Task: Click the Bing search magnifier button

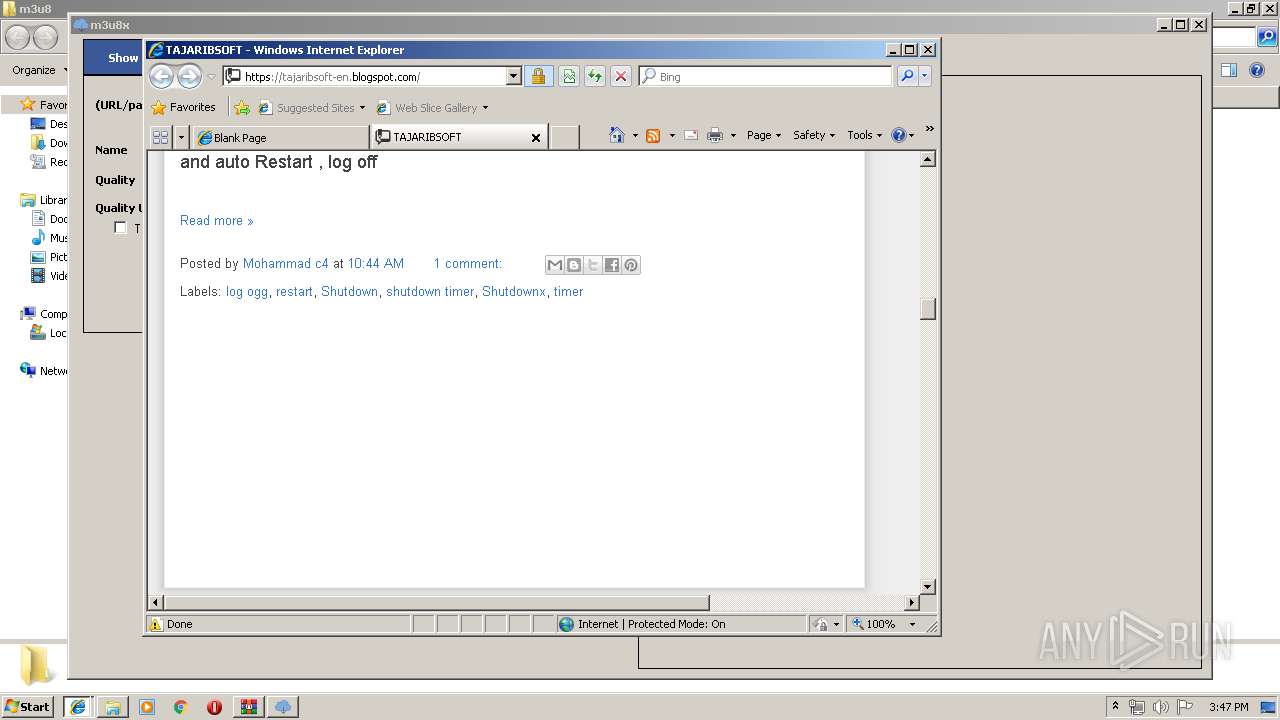Action: pyautogui.click(x=907, y=76)
